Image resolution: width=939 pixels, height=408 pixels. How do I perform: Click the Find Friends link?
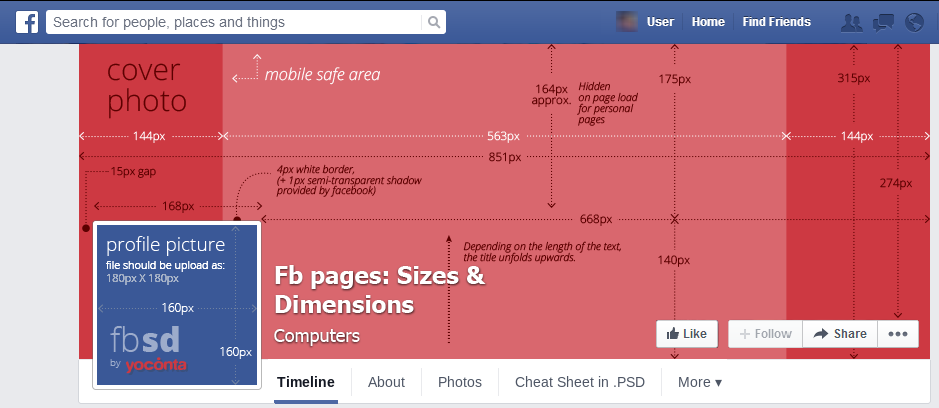pyautogui.click(x=776, y=22)
